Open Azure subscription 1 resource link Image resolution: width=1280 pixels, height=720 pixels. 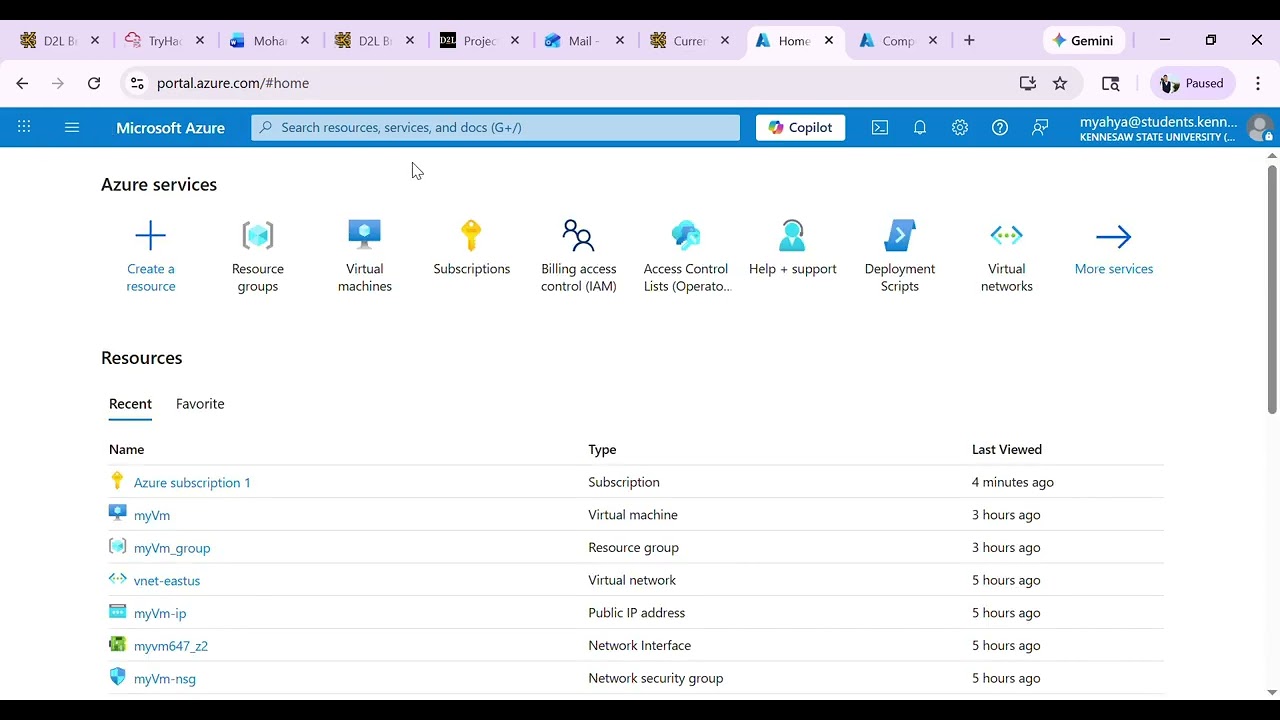(x=192, y=482)
